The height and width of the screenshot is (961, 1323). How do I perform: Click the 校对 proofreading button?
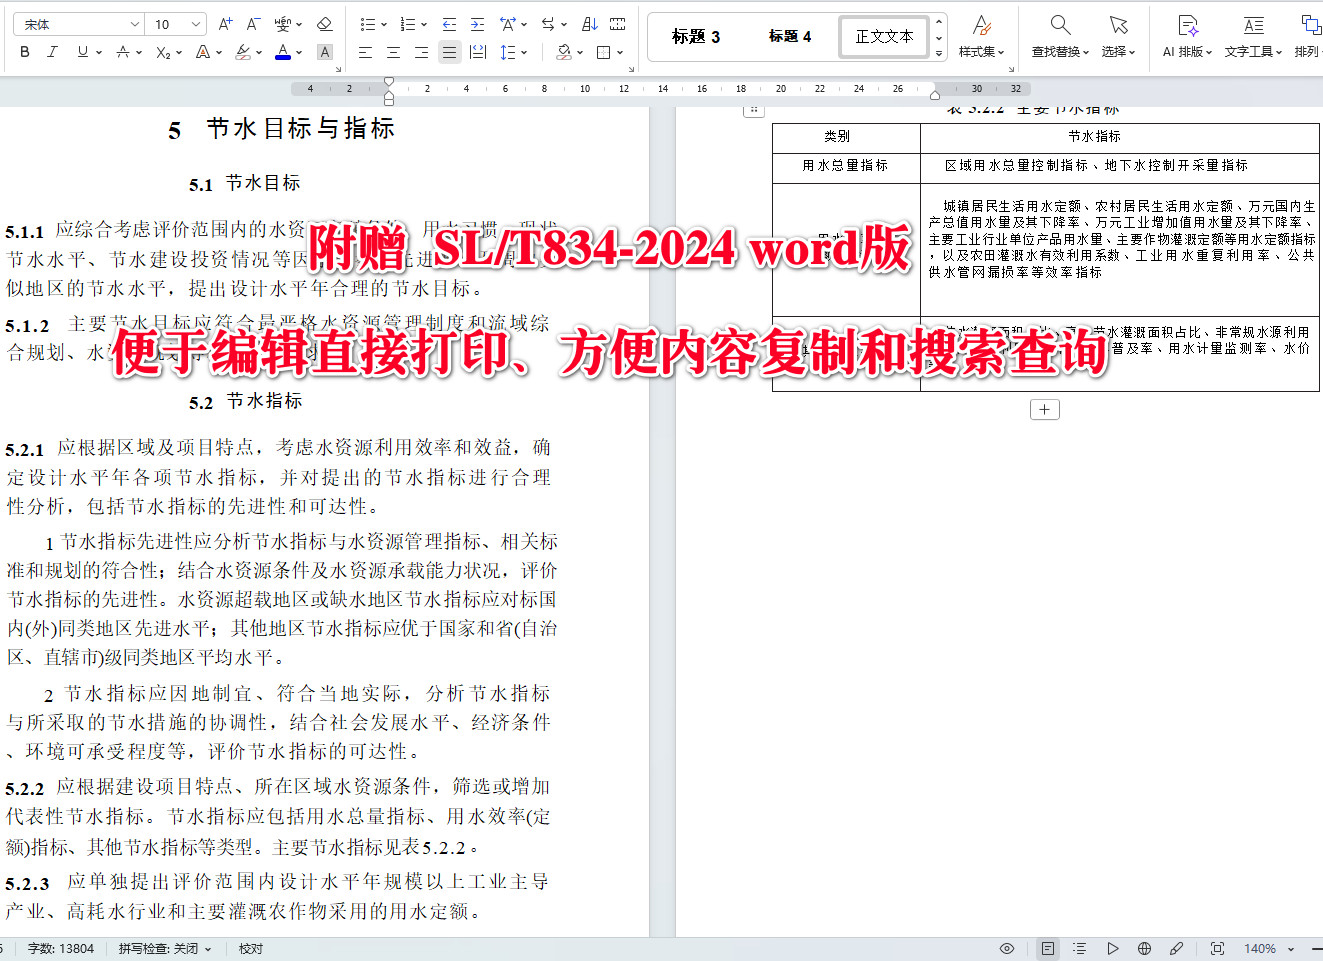click(251, 948)
